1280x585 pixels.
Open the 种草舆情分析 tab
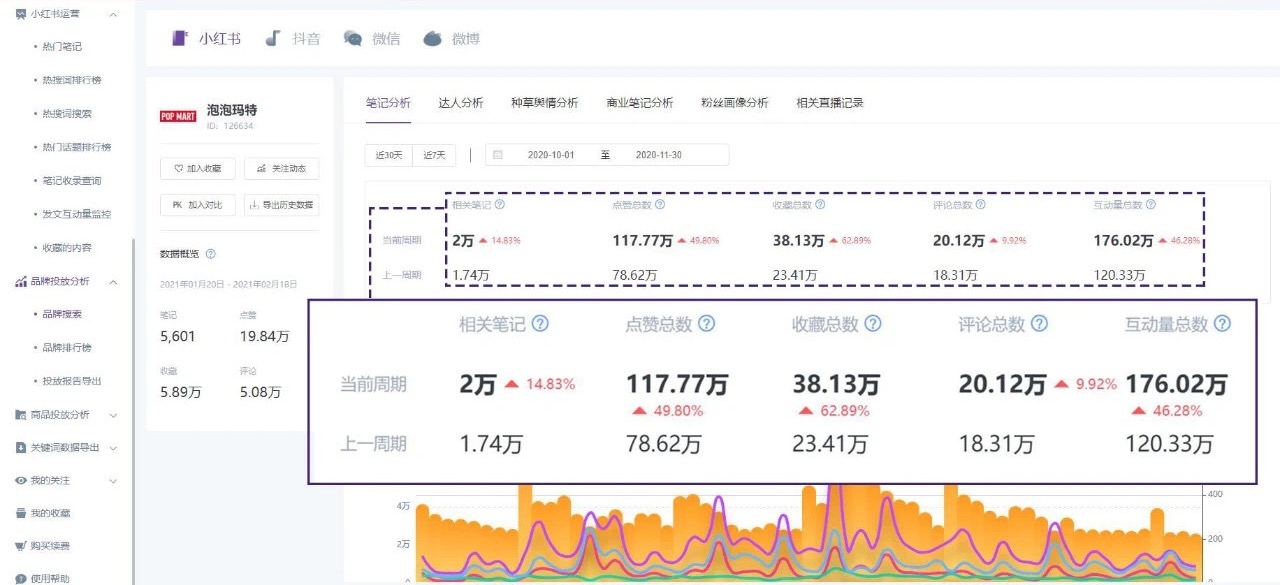(544, 102)
